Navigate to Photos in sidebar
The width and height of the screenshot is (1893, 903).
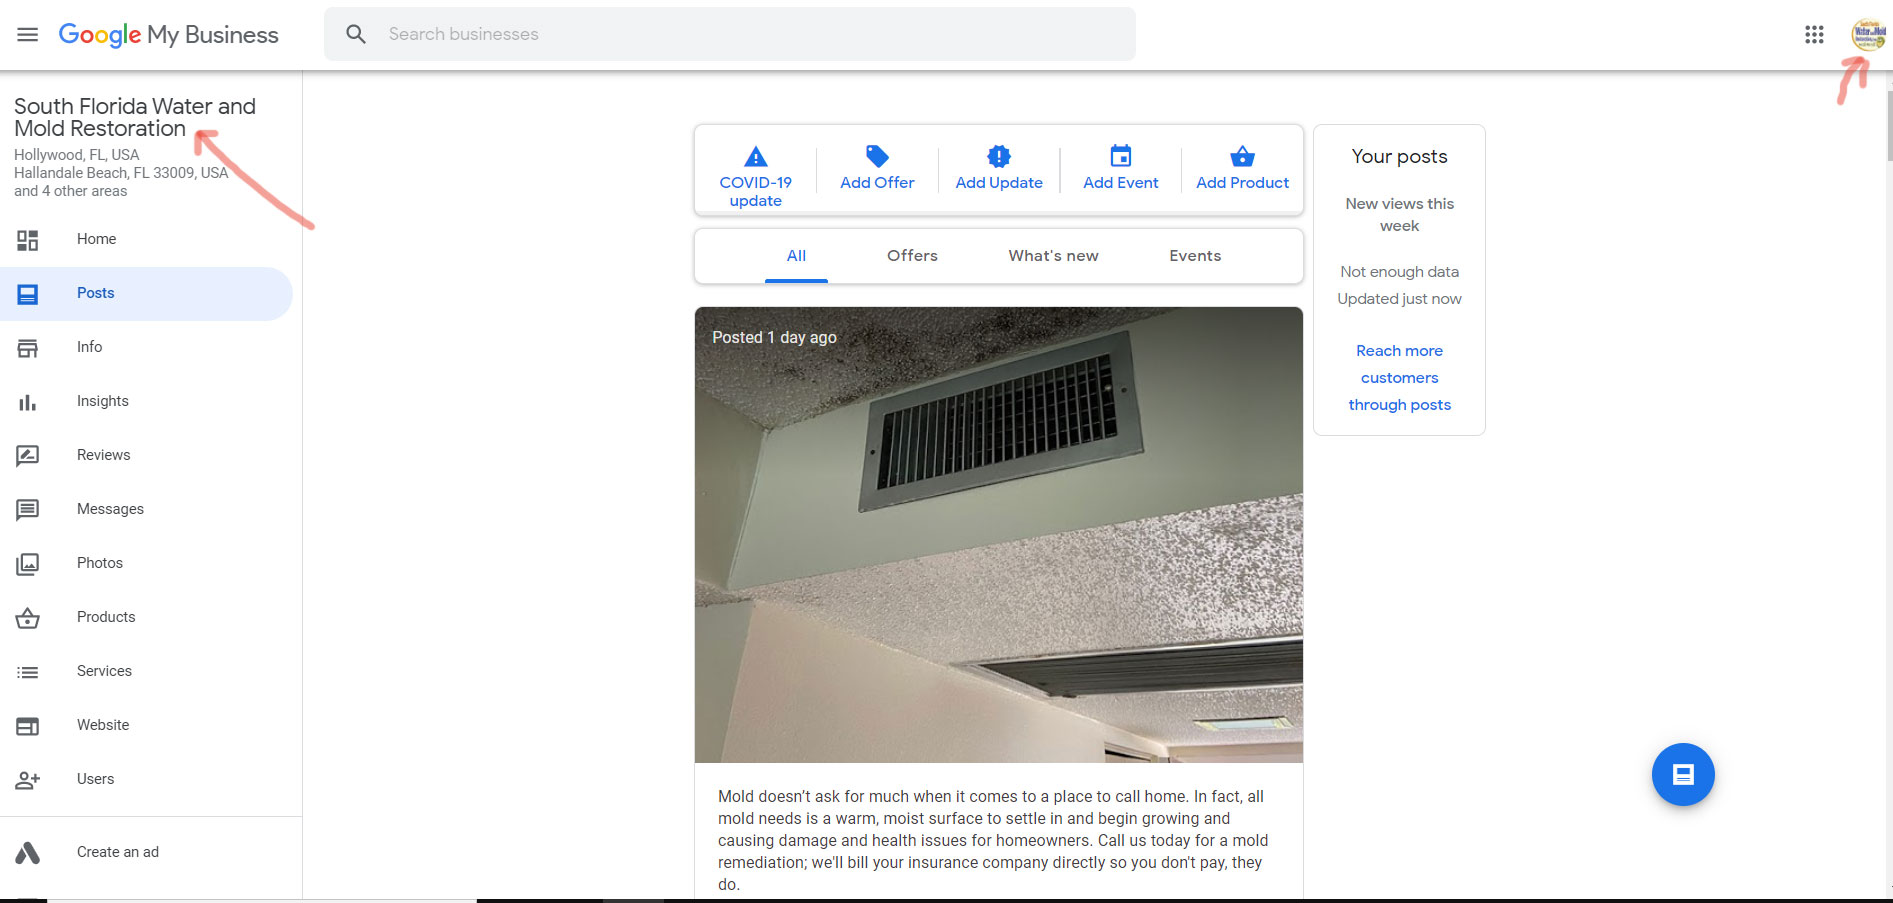100,563
